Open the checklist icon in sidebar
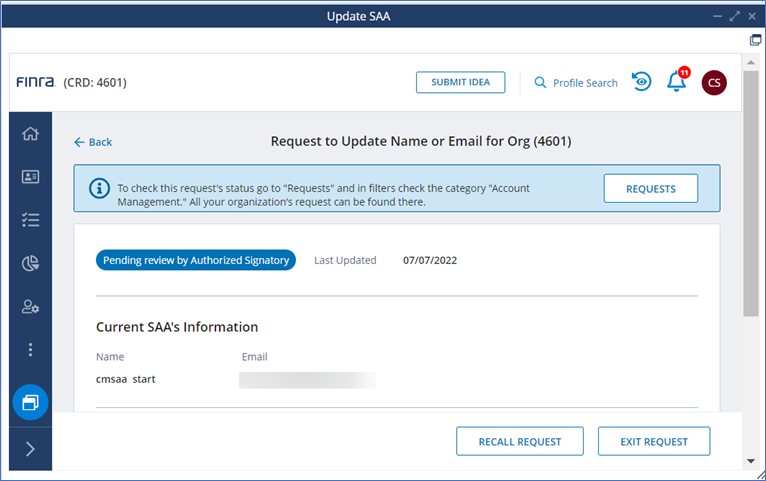766x481 pixels. point(30,220)
